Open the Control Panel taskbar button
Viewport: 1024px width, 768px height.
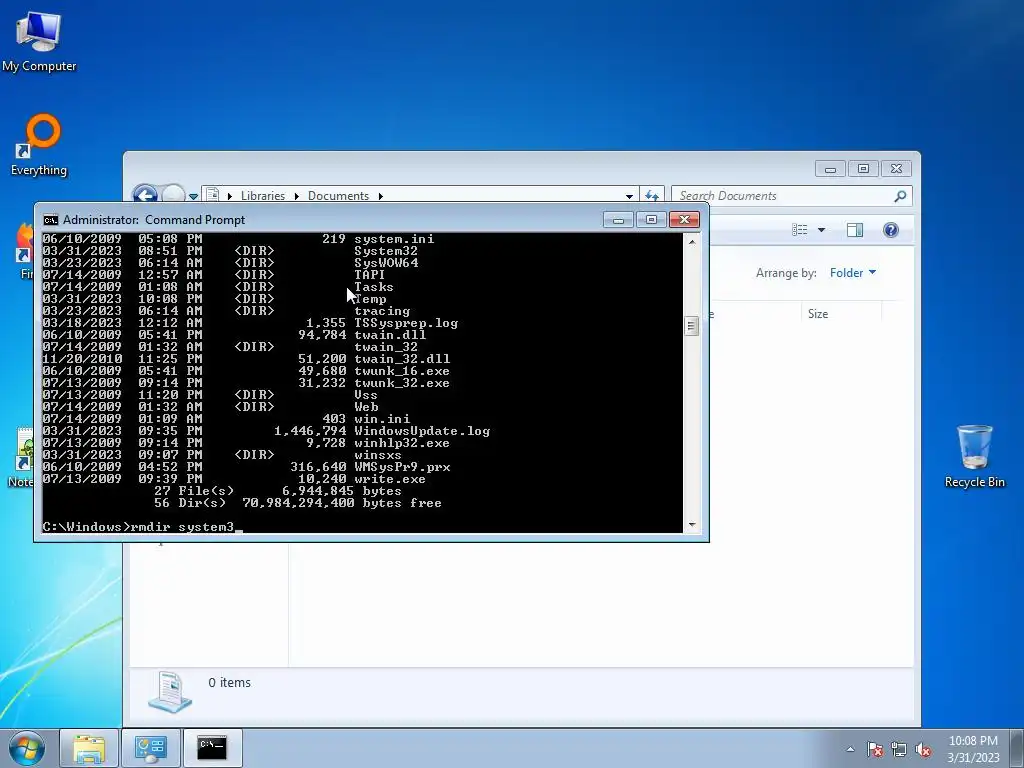pyautogui.click(x=151, y=748)
